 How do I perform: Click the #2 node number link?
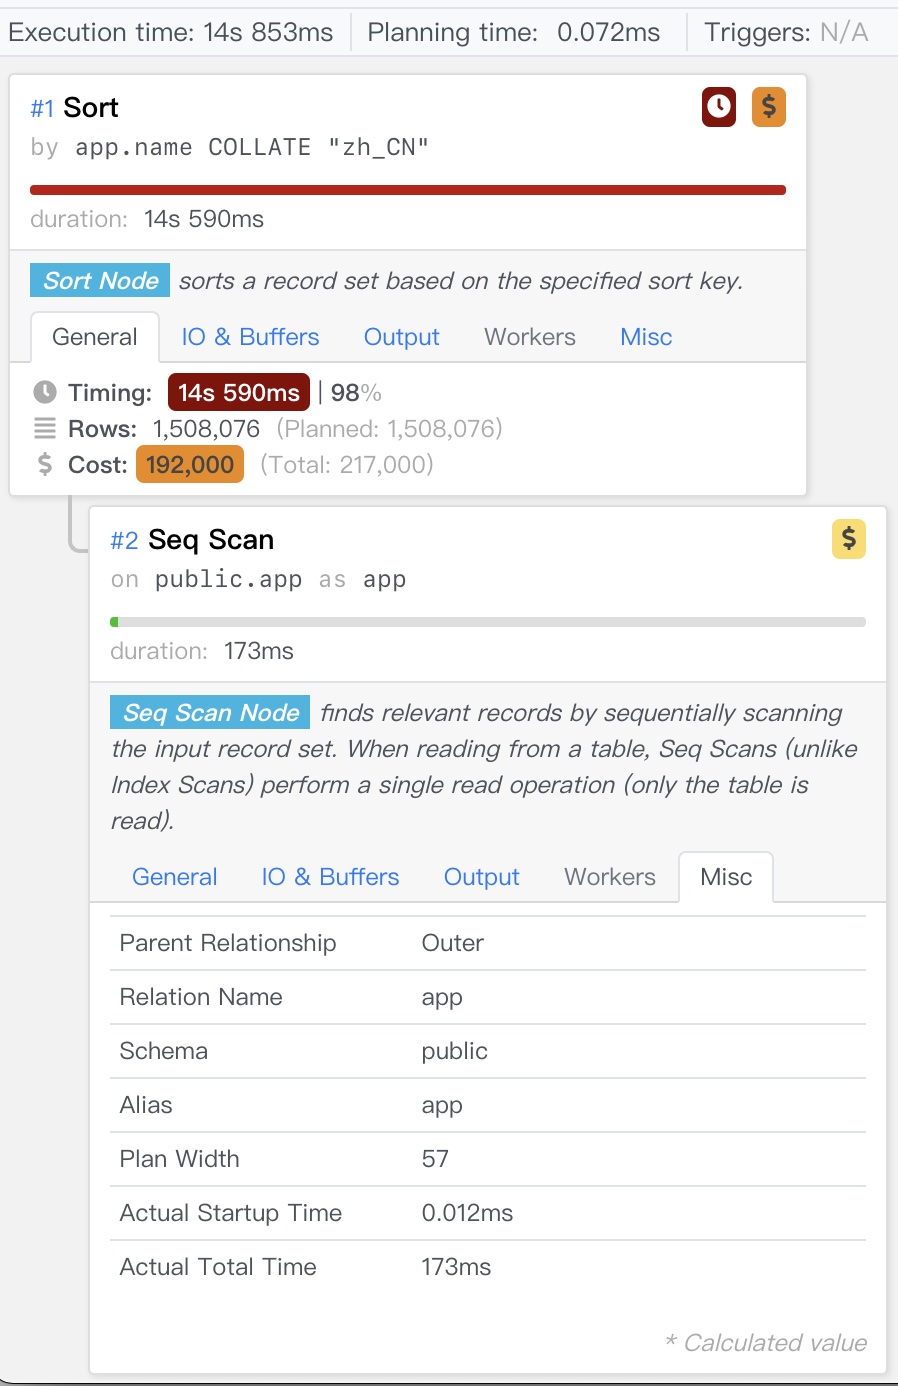[x=124, y=541]
